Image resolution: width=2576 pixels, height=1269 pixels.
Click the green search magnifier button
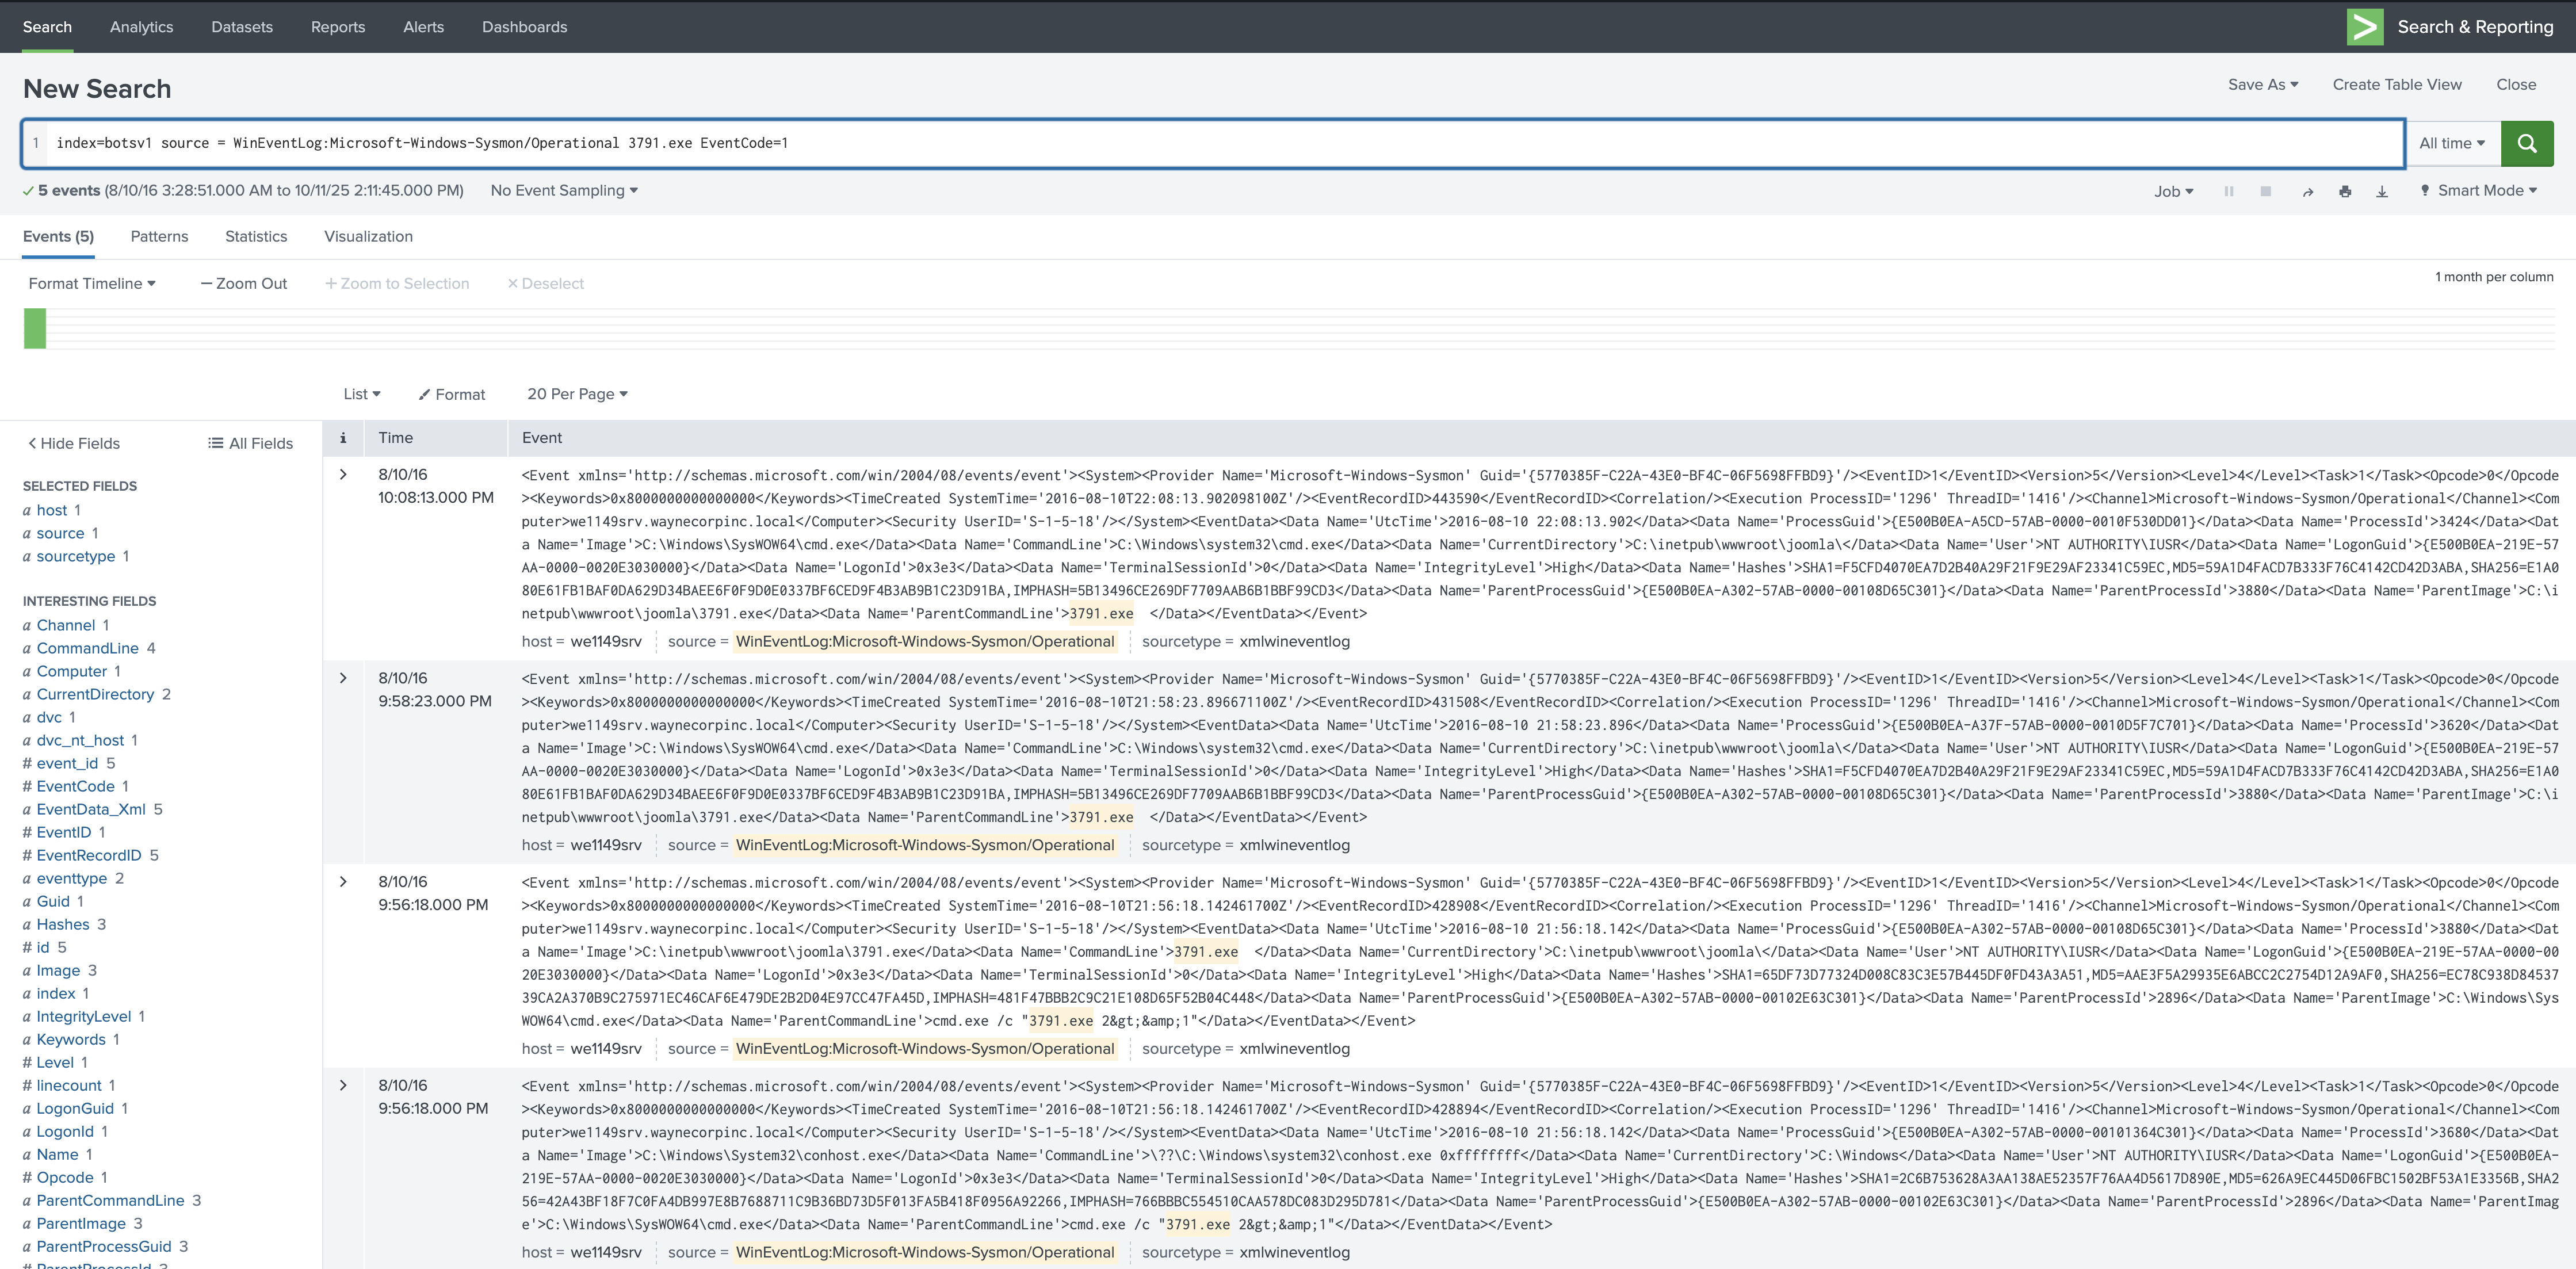[x=2526, y=143]
